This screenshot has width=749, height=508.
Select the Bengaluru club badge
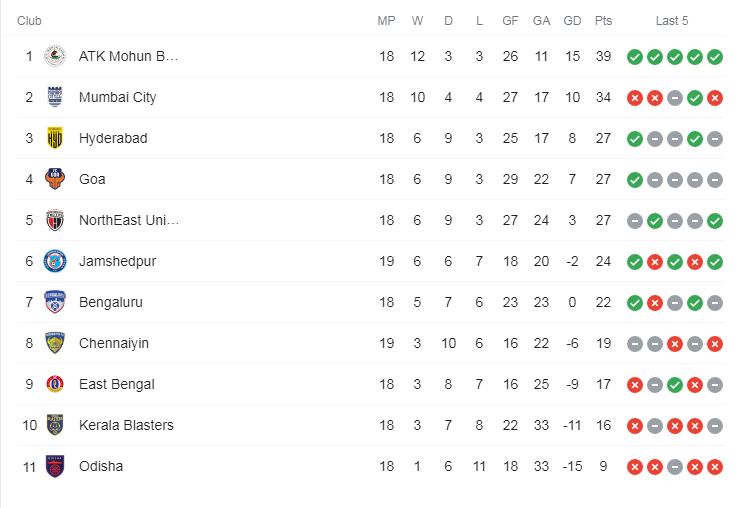pos(55,302)
